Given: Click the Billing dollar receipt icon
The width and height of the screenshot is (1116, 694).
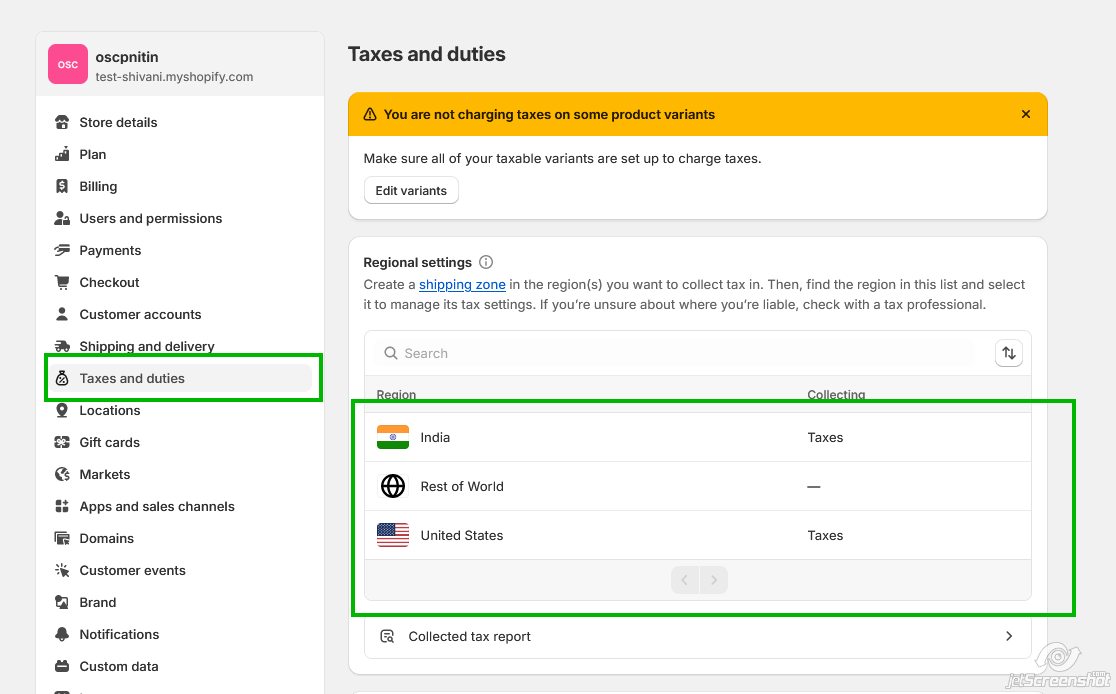Looking at the screenshot, I should [62, 186].
